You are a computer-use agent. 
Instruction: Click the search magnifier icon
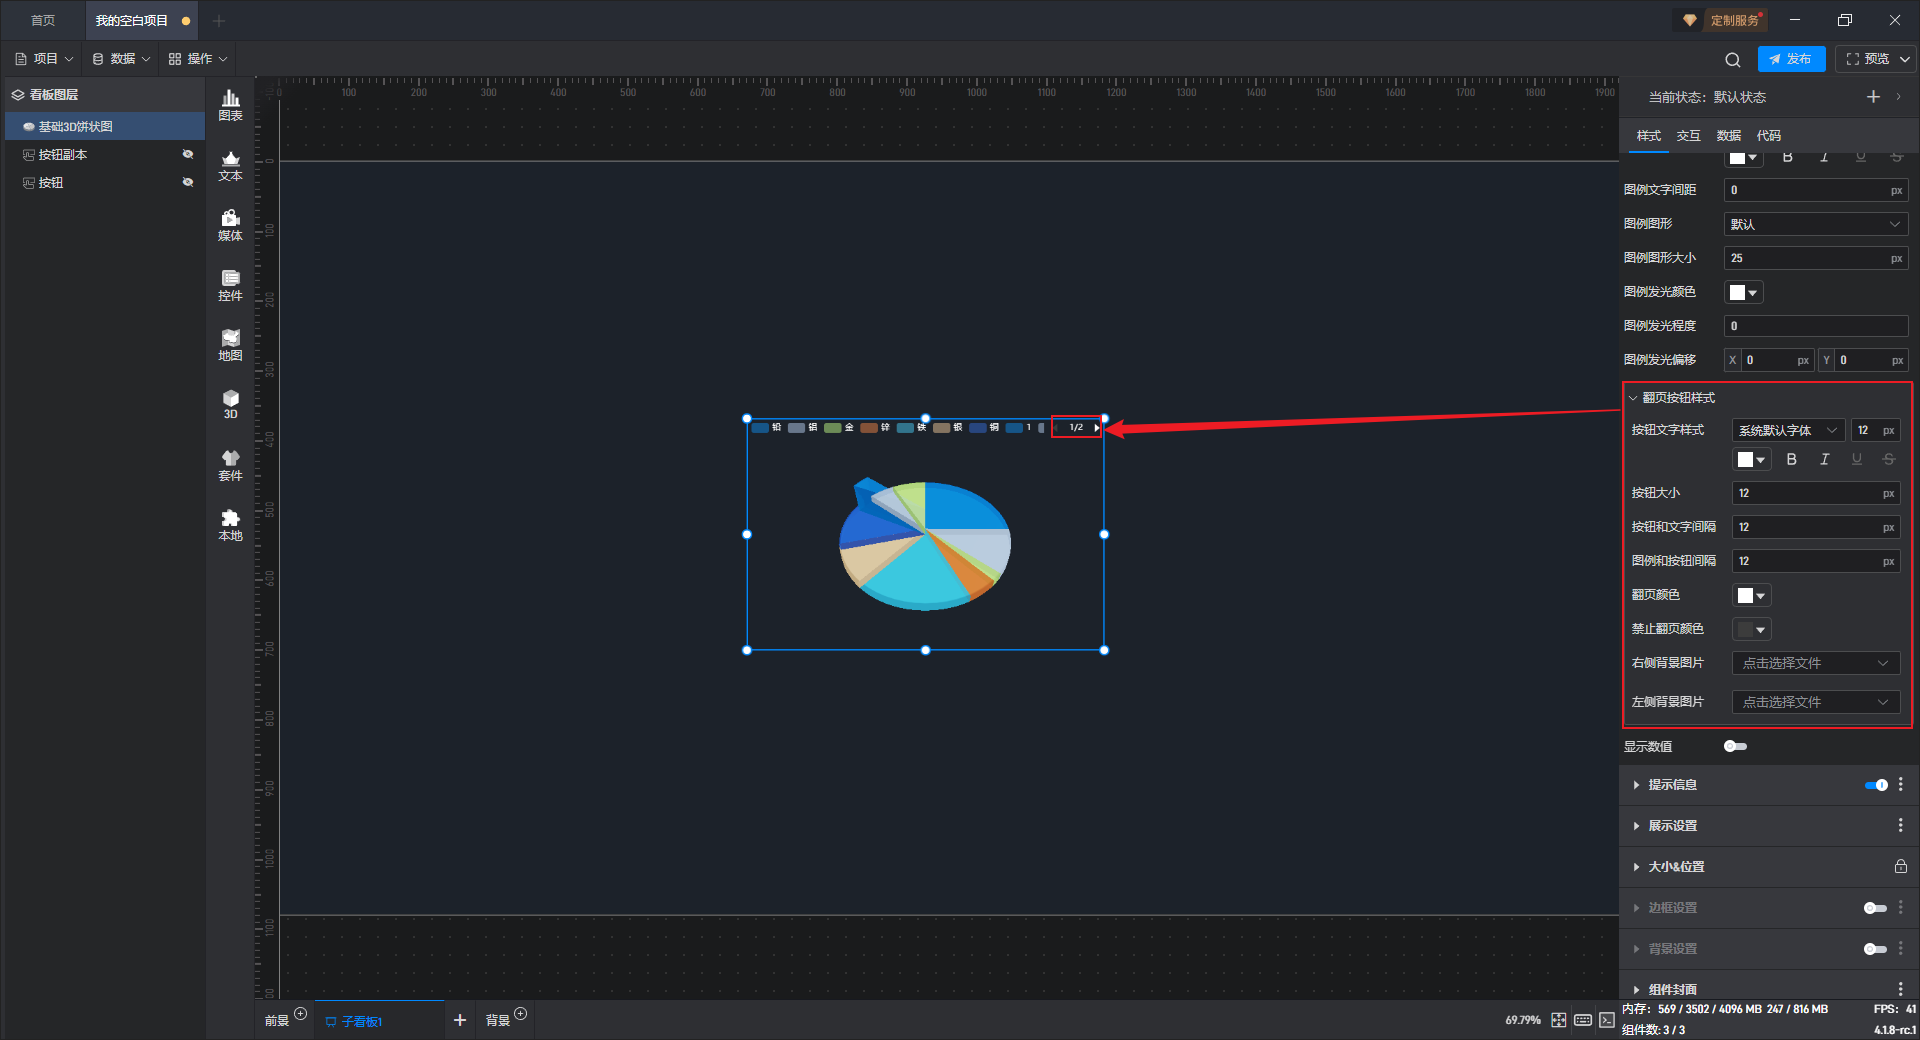(x=1732, y=60)
